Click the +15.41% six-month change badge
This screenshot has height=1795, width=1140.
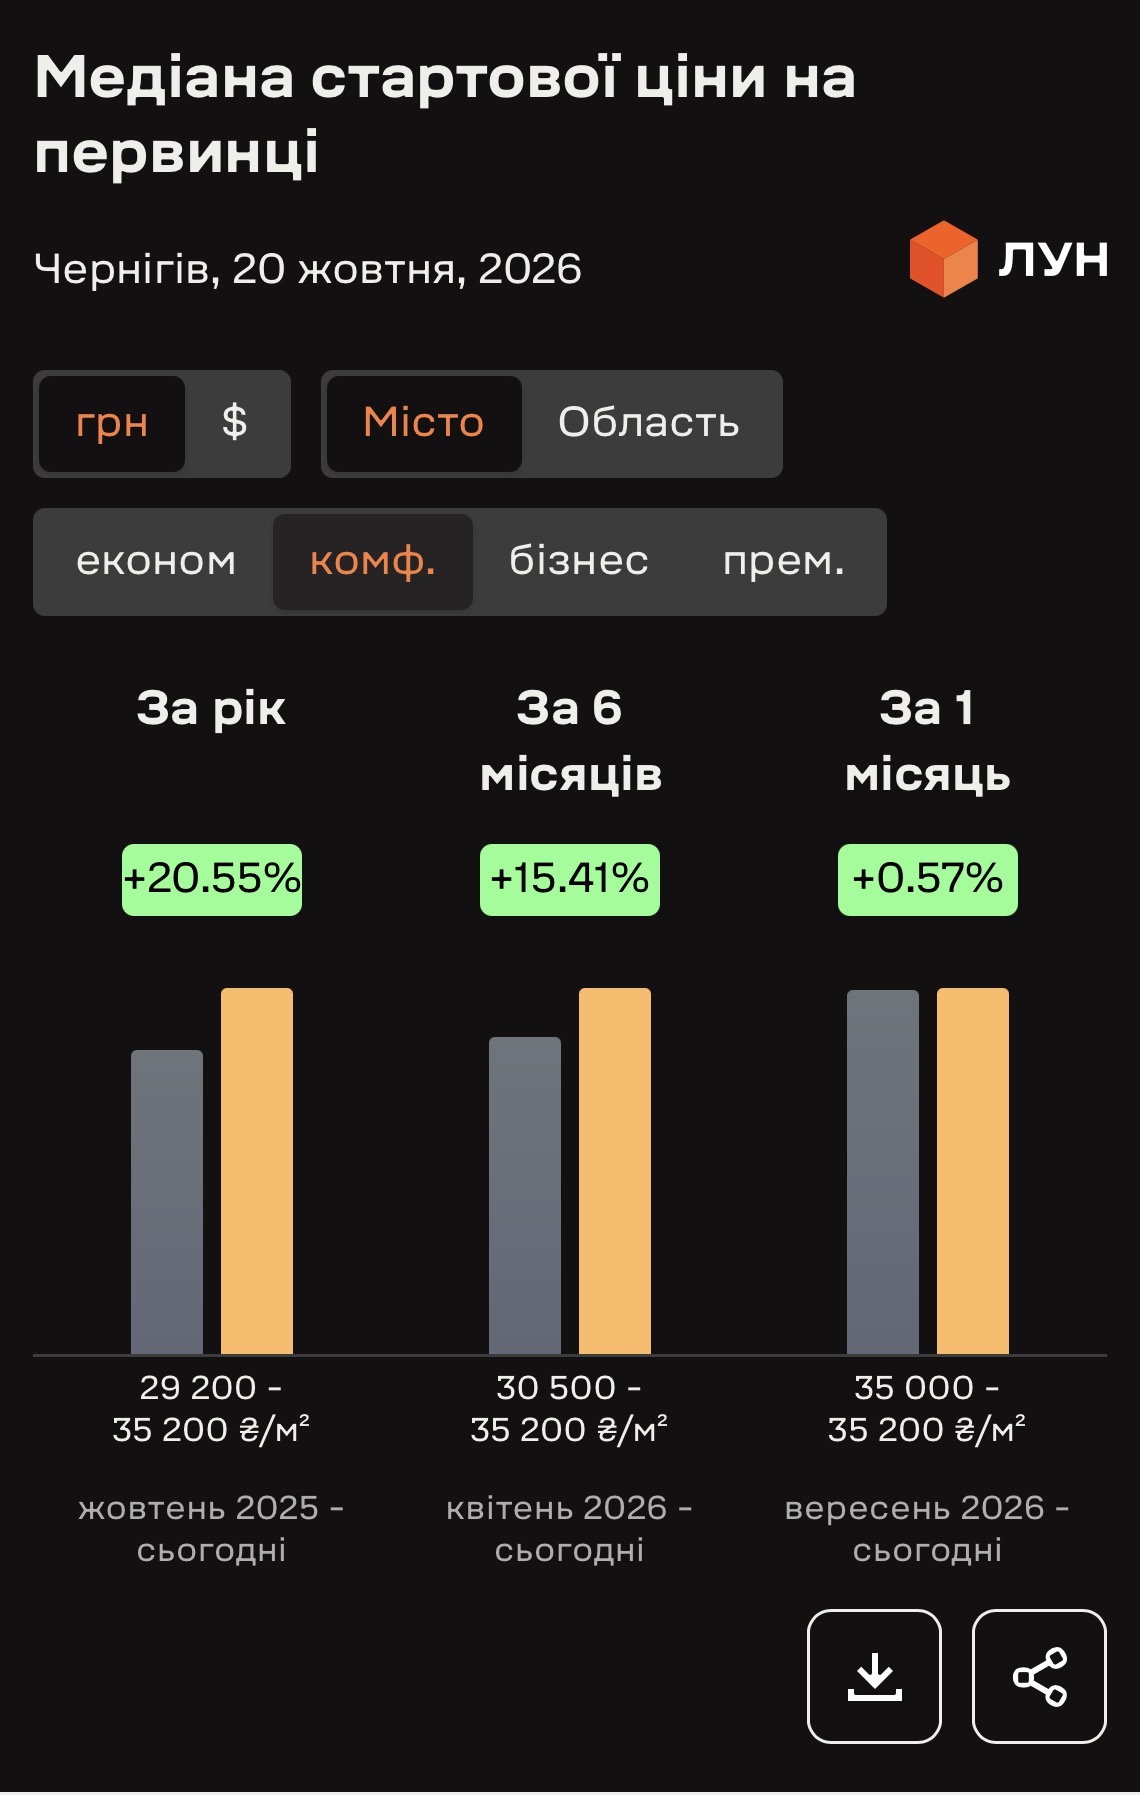(570, 880)
